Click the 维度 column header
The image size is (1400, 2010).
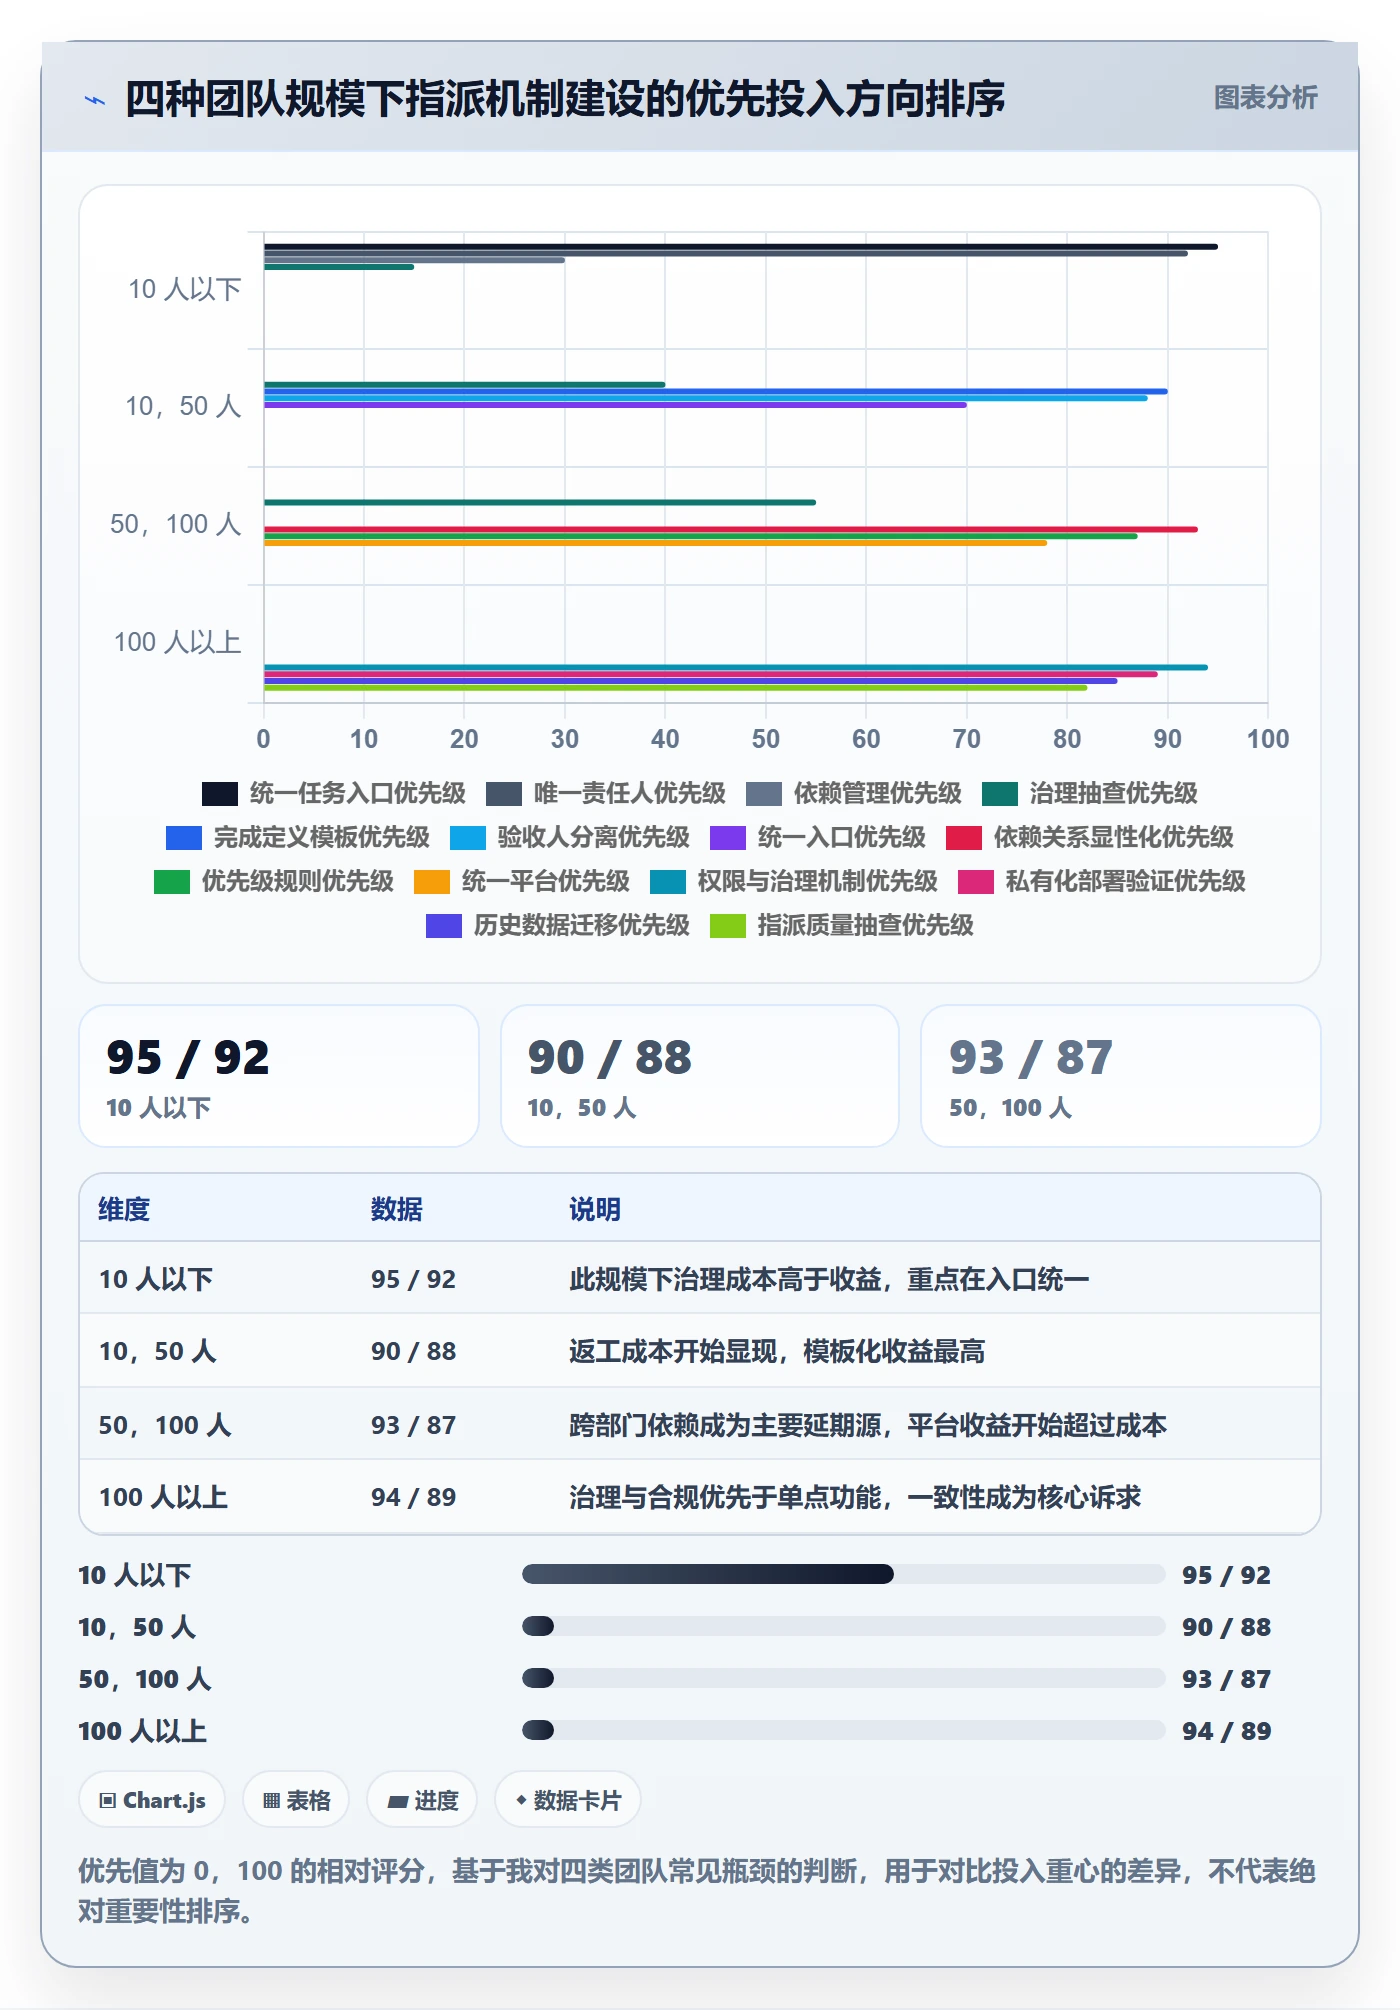[124, 1210]
